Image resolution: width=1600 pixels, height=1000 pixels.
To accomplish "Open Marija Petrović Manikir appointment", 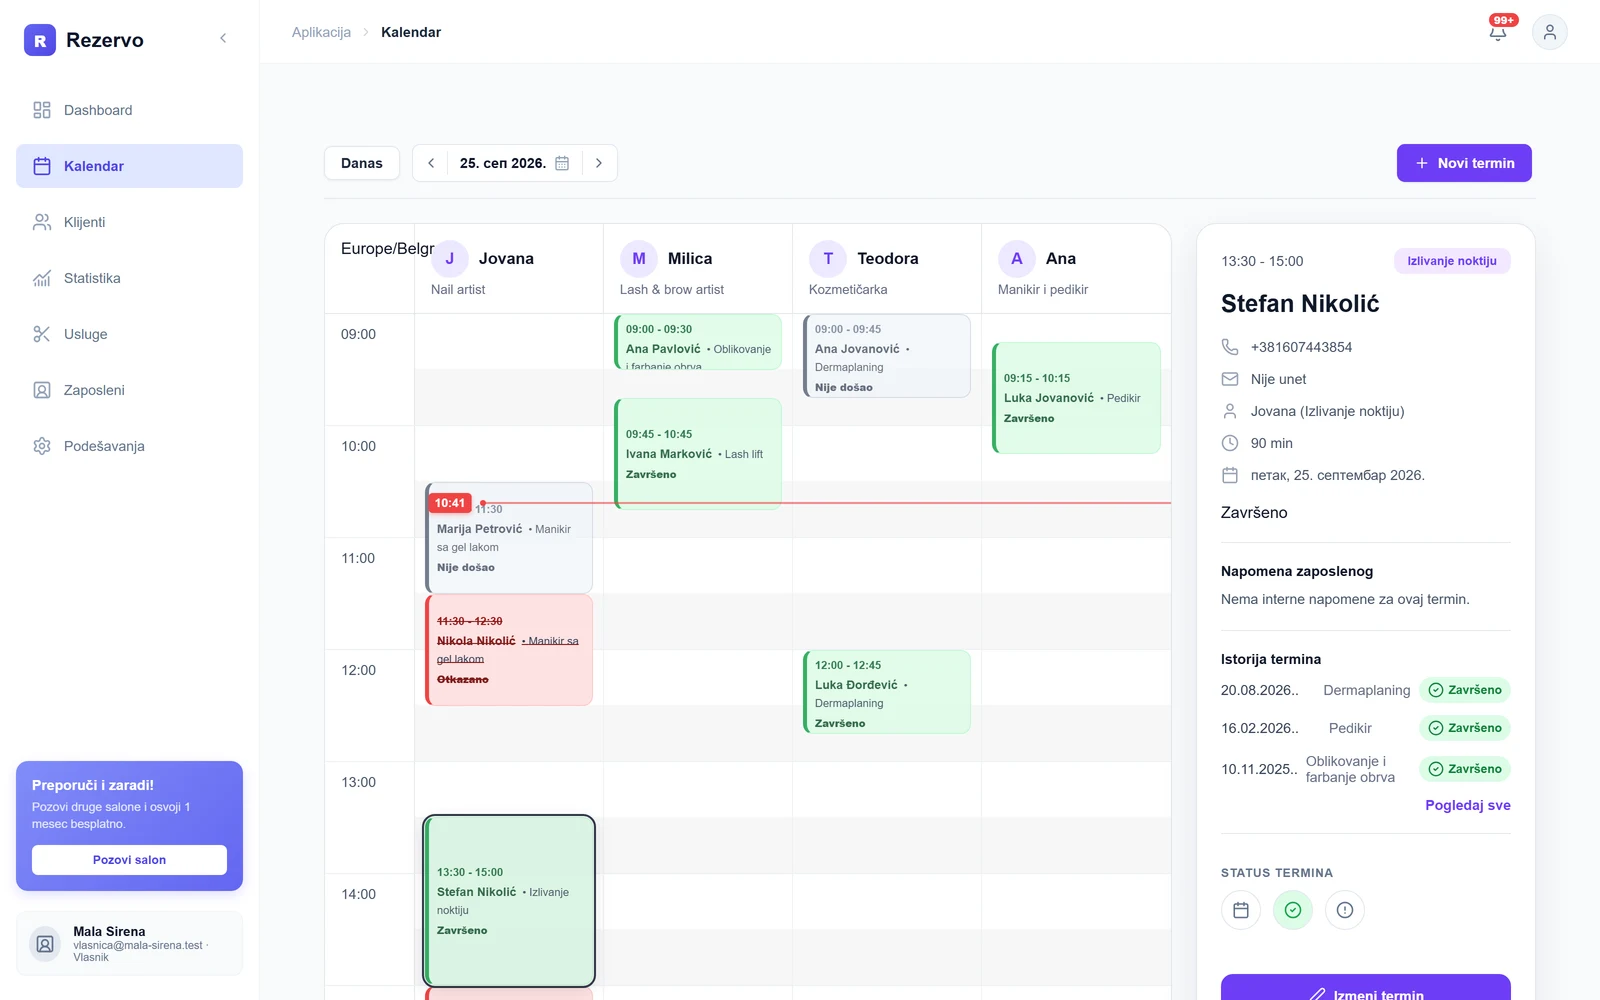I will click(x=509, y=538).
